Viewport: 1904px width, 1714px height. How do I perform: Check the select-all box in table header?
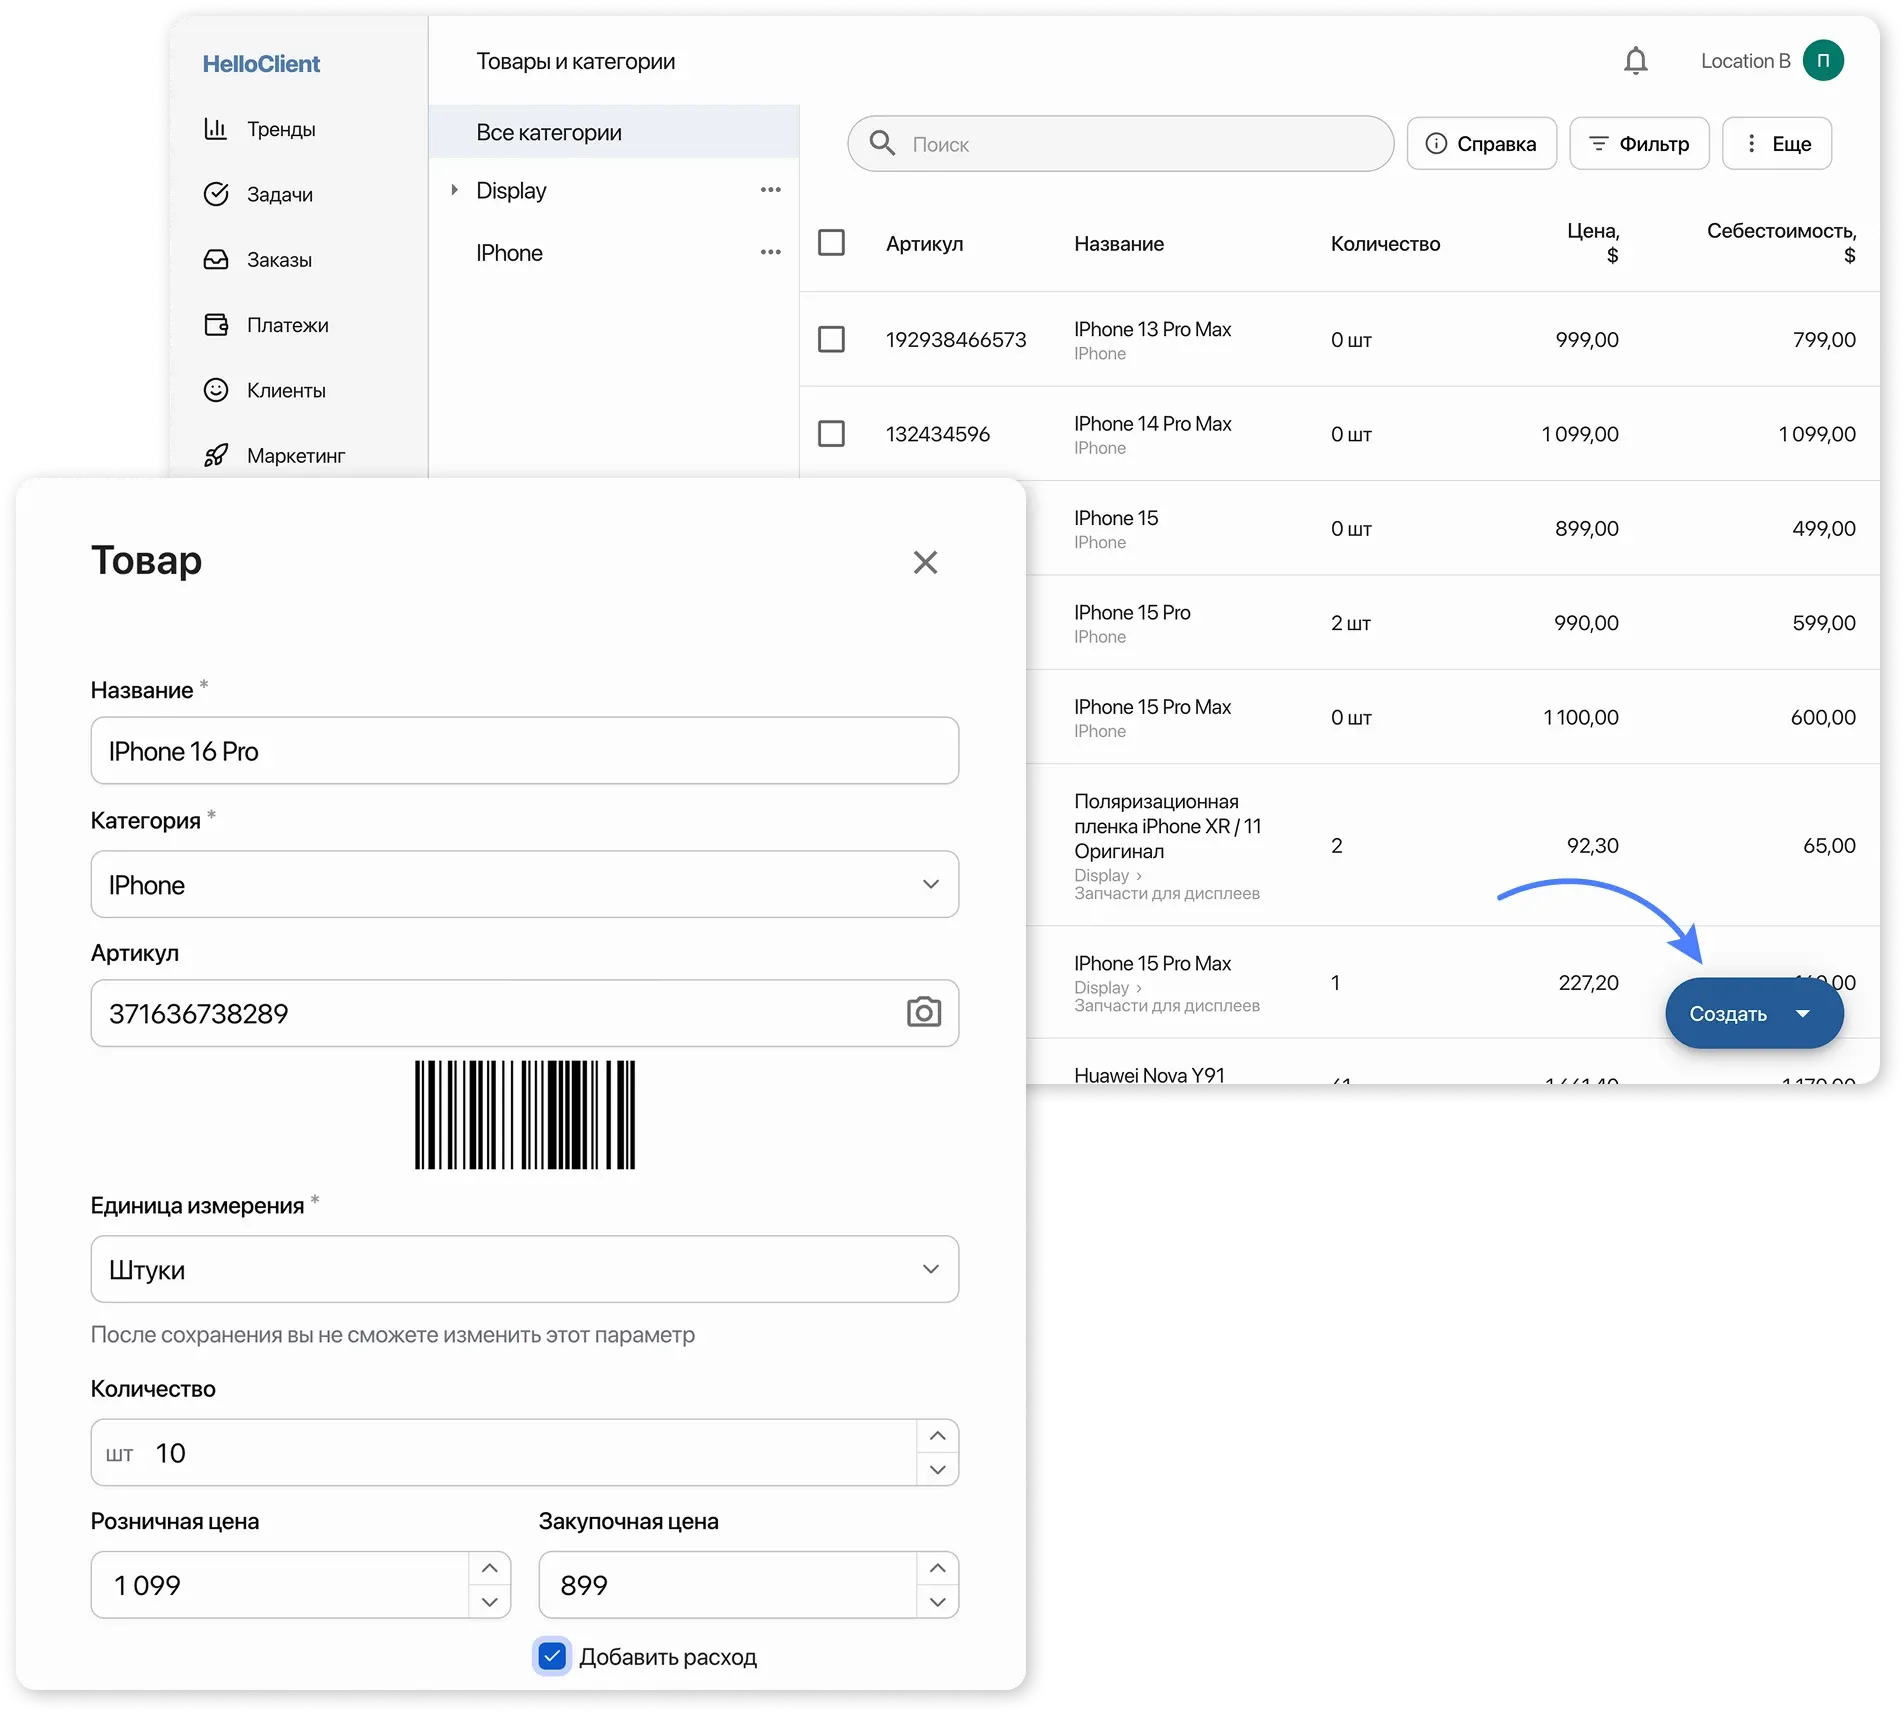(x=831, y=243)
